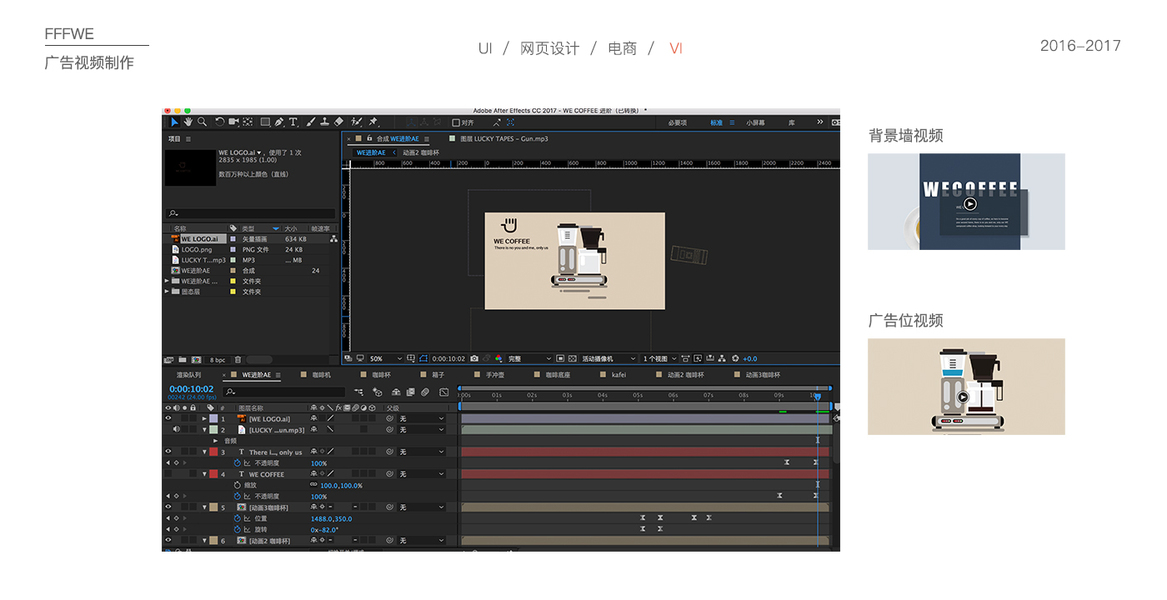Mute audio of LUCKY mp3 layer
Image resolution: width=1167 pixels, height=600 pixels.
(176, 430)
